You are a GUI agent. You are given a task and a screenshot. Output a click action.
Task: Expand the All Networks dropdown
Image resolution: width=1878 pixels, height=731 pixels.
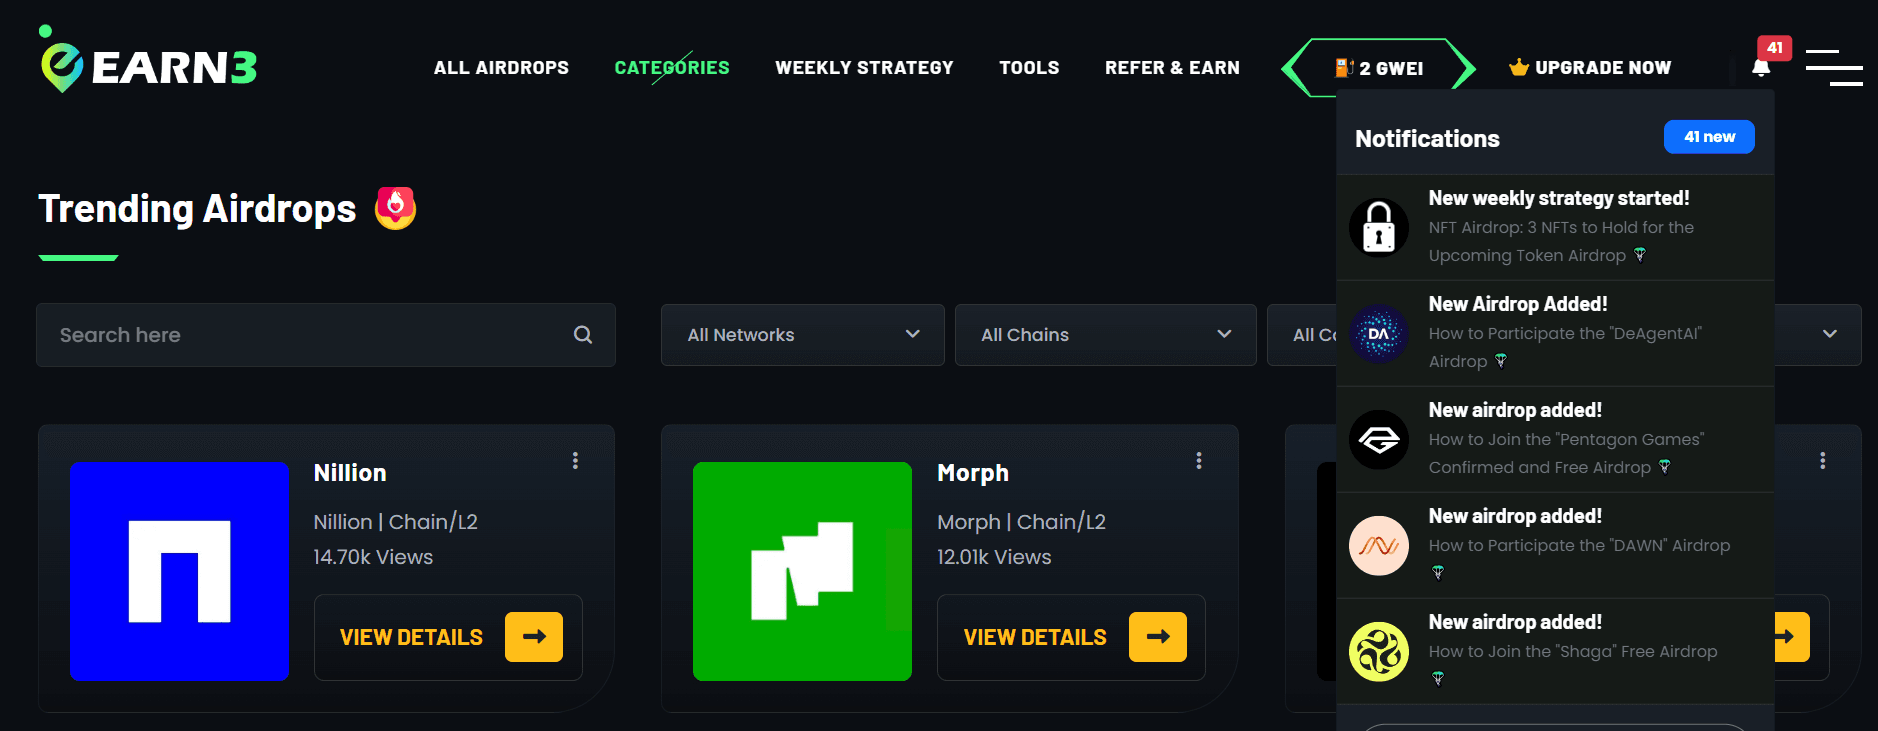click(803, 335)
